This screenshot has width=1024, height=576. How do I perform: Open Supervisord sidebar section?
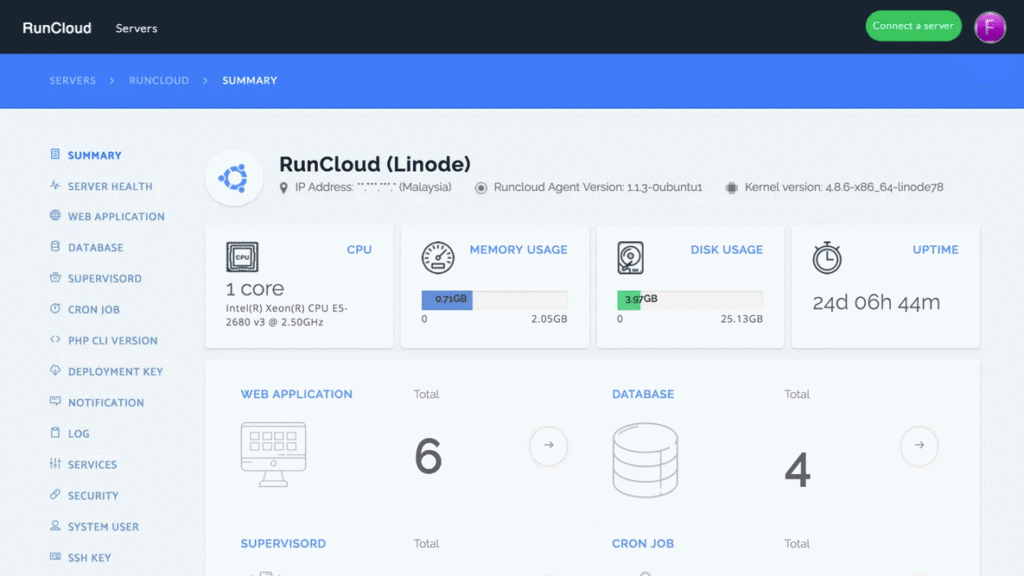pyautogui.click(x=104, y=279)
